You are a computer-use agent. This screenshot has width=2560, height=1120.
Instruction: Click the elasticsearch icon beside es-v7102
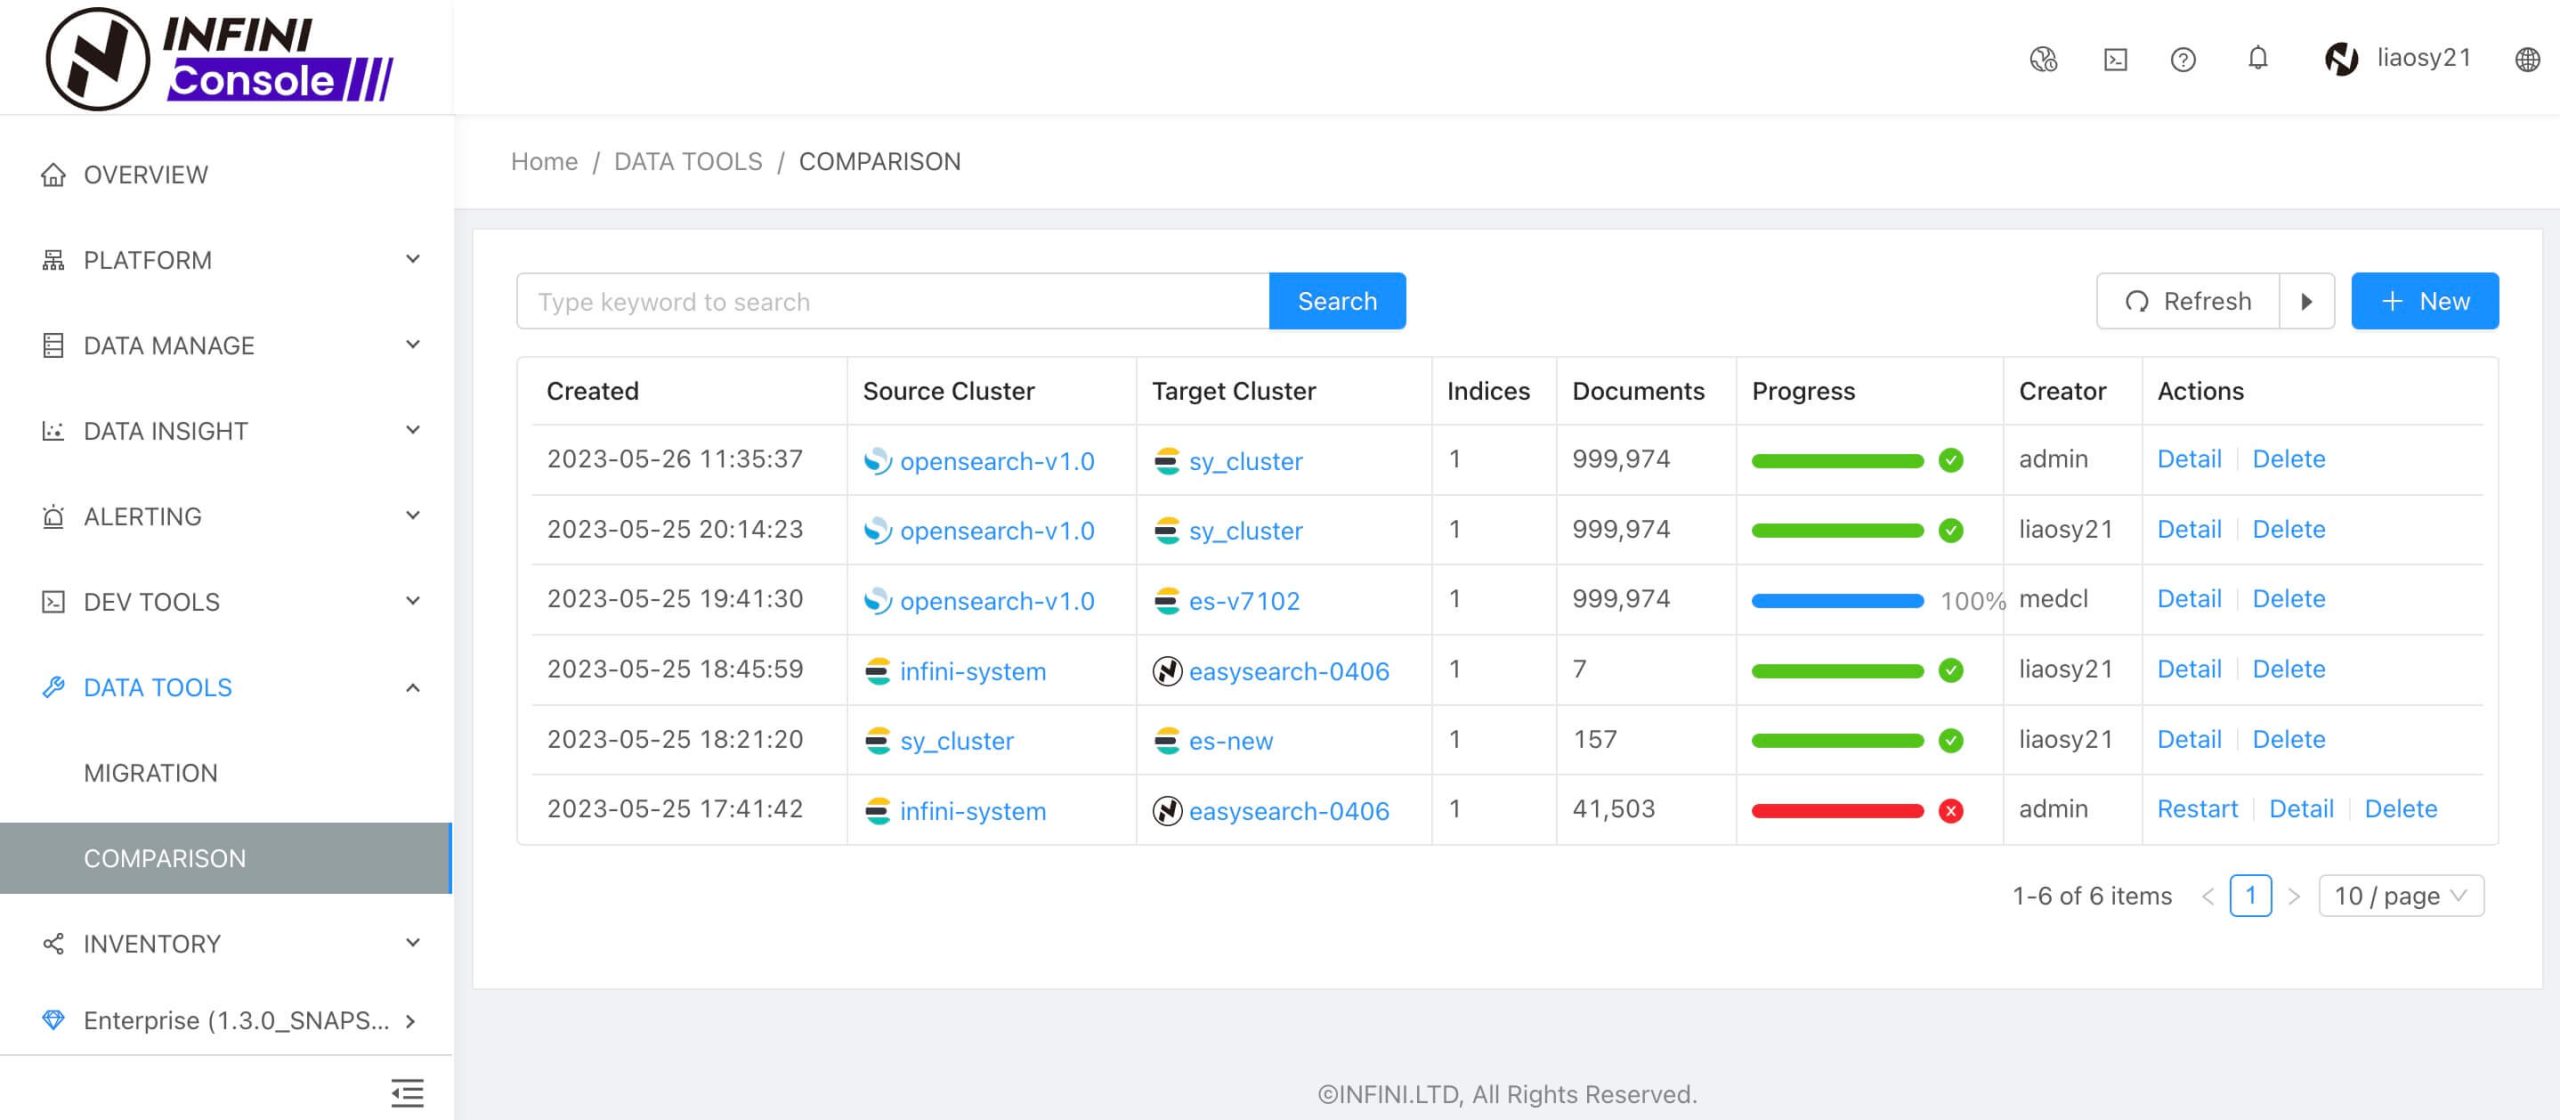(1166, 601)
